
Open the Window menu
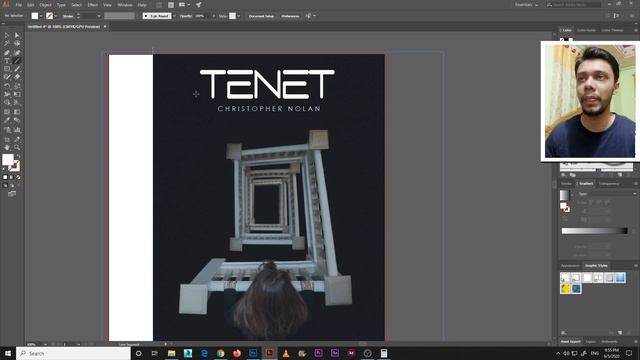124,5
